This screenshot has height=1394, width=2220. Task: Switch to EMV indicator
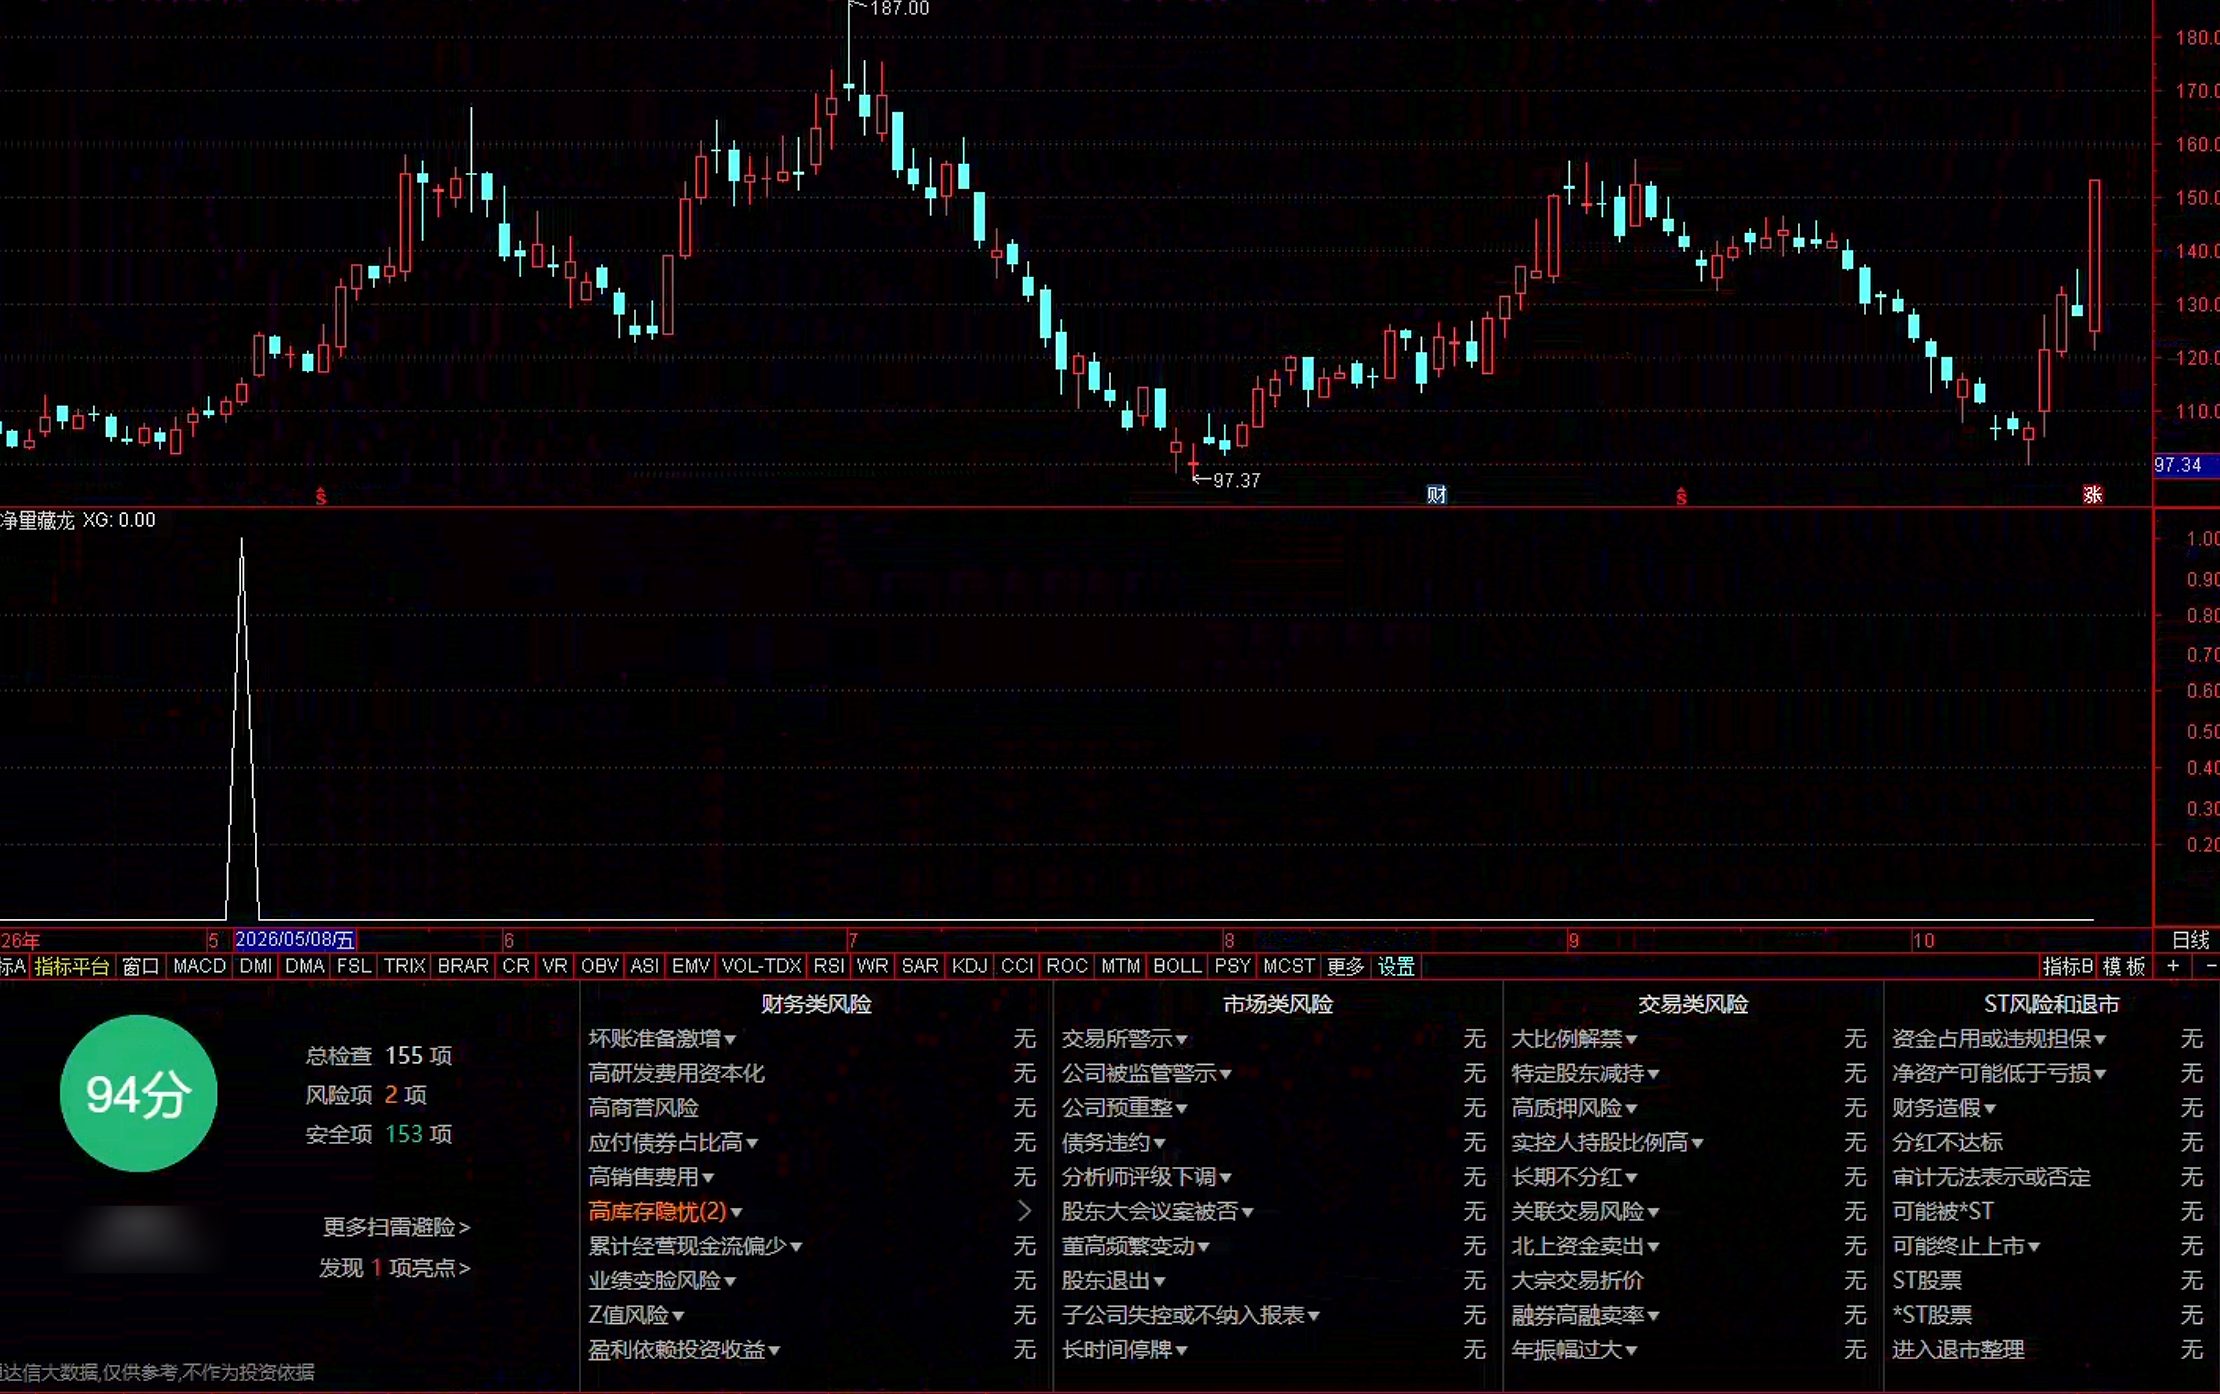tap(690, 966)
